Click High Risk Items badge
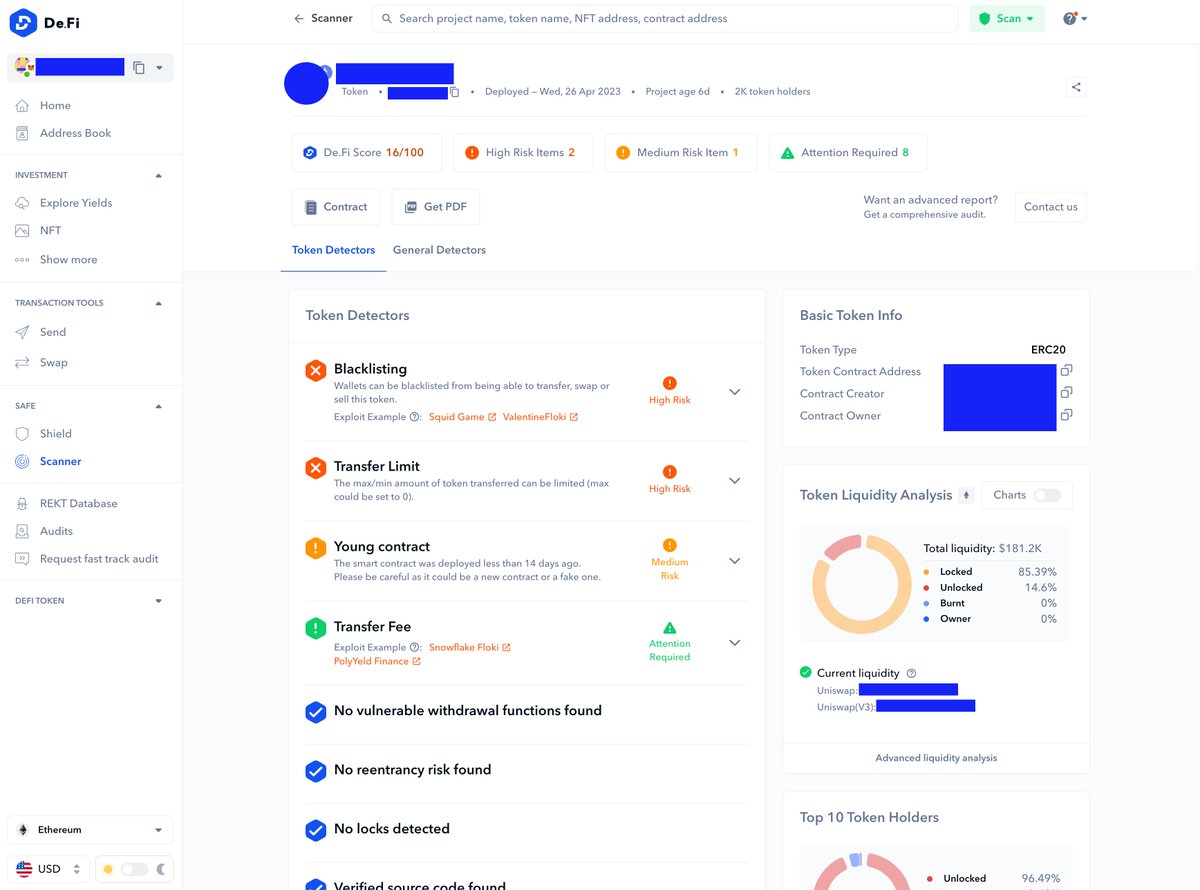The height and width of the screenshot is (890, 1200). tap(523, 153)
